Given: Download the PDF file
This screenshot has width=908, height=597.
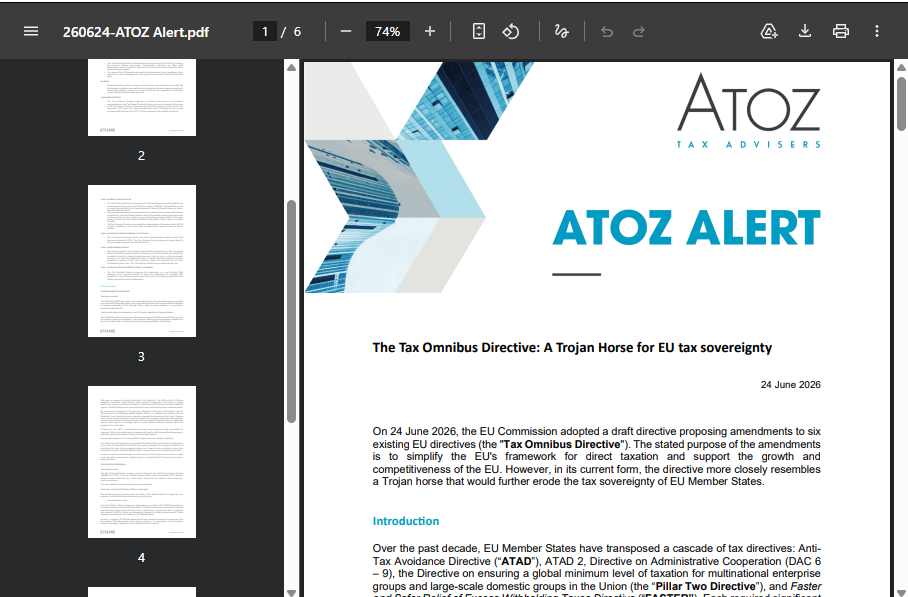Looking at the screenshot, I should (805, 31).
